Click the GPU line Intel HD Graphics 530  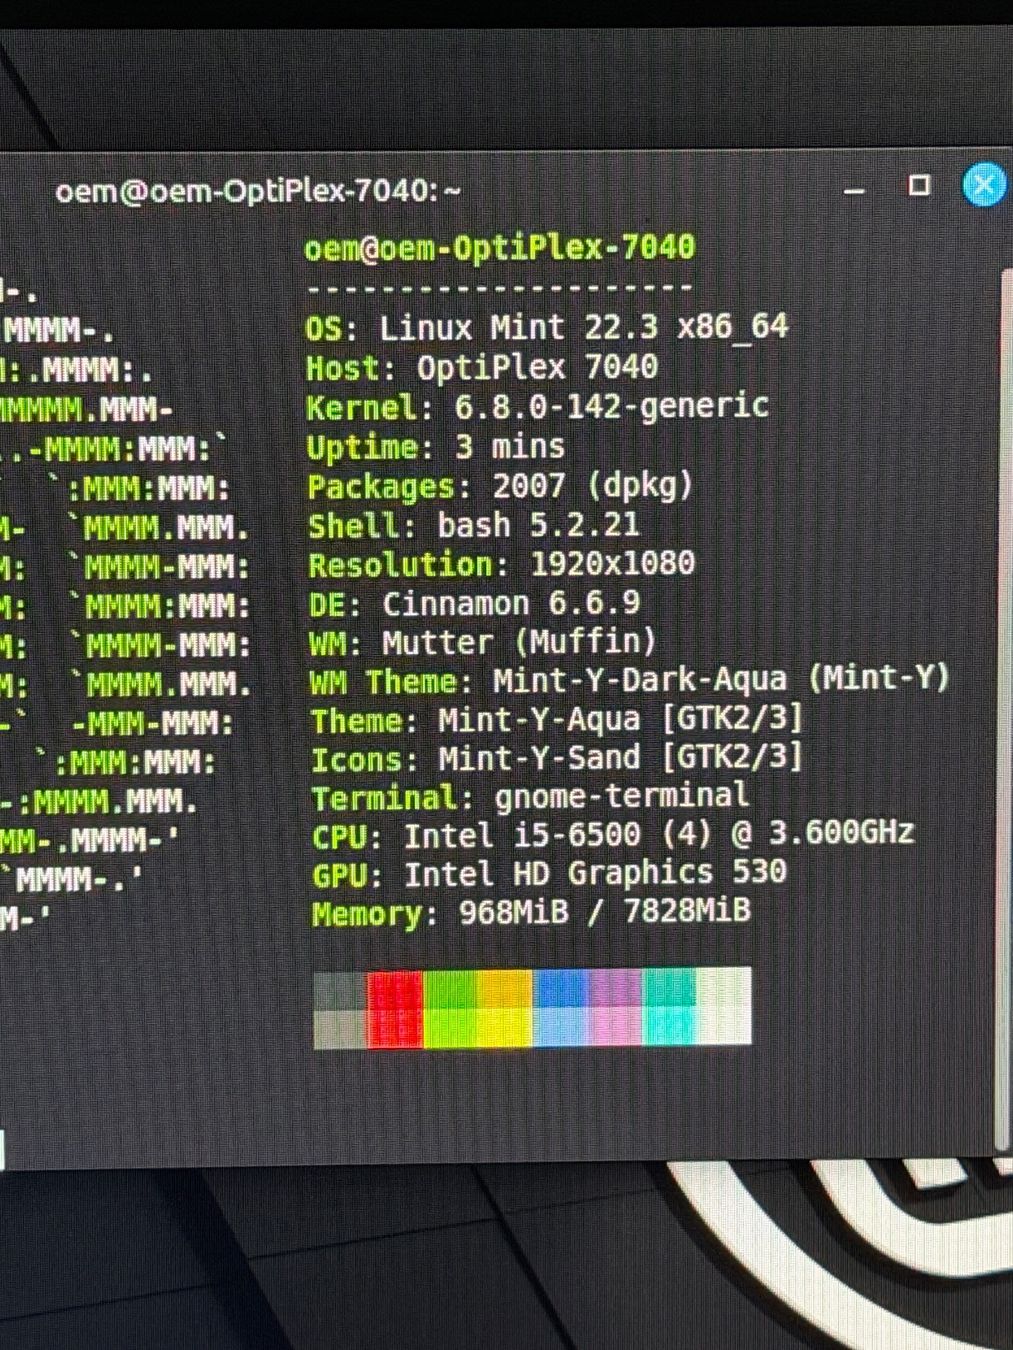pos(549,874)
